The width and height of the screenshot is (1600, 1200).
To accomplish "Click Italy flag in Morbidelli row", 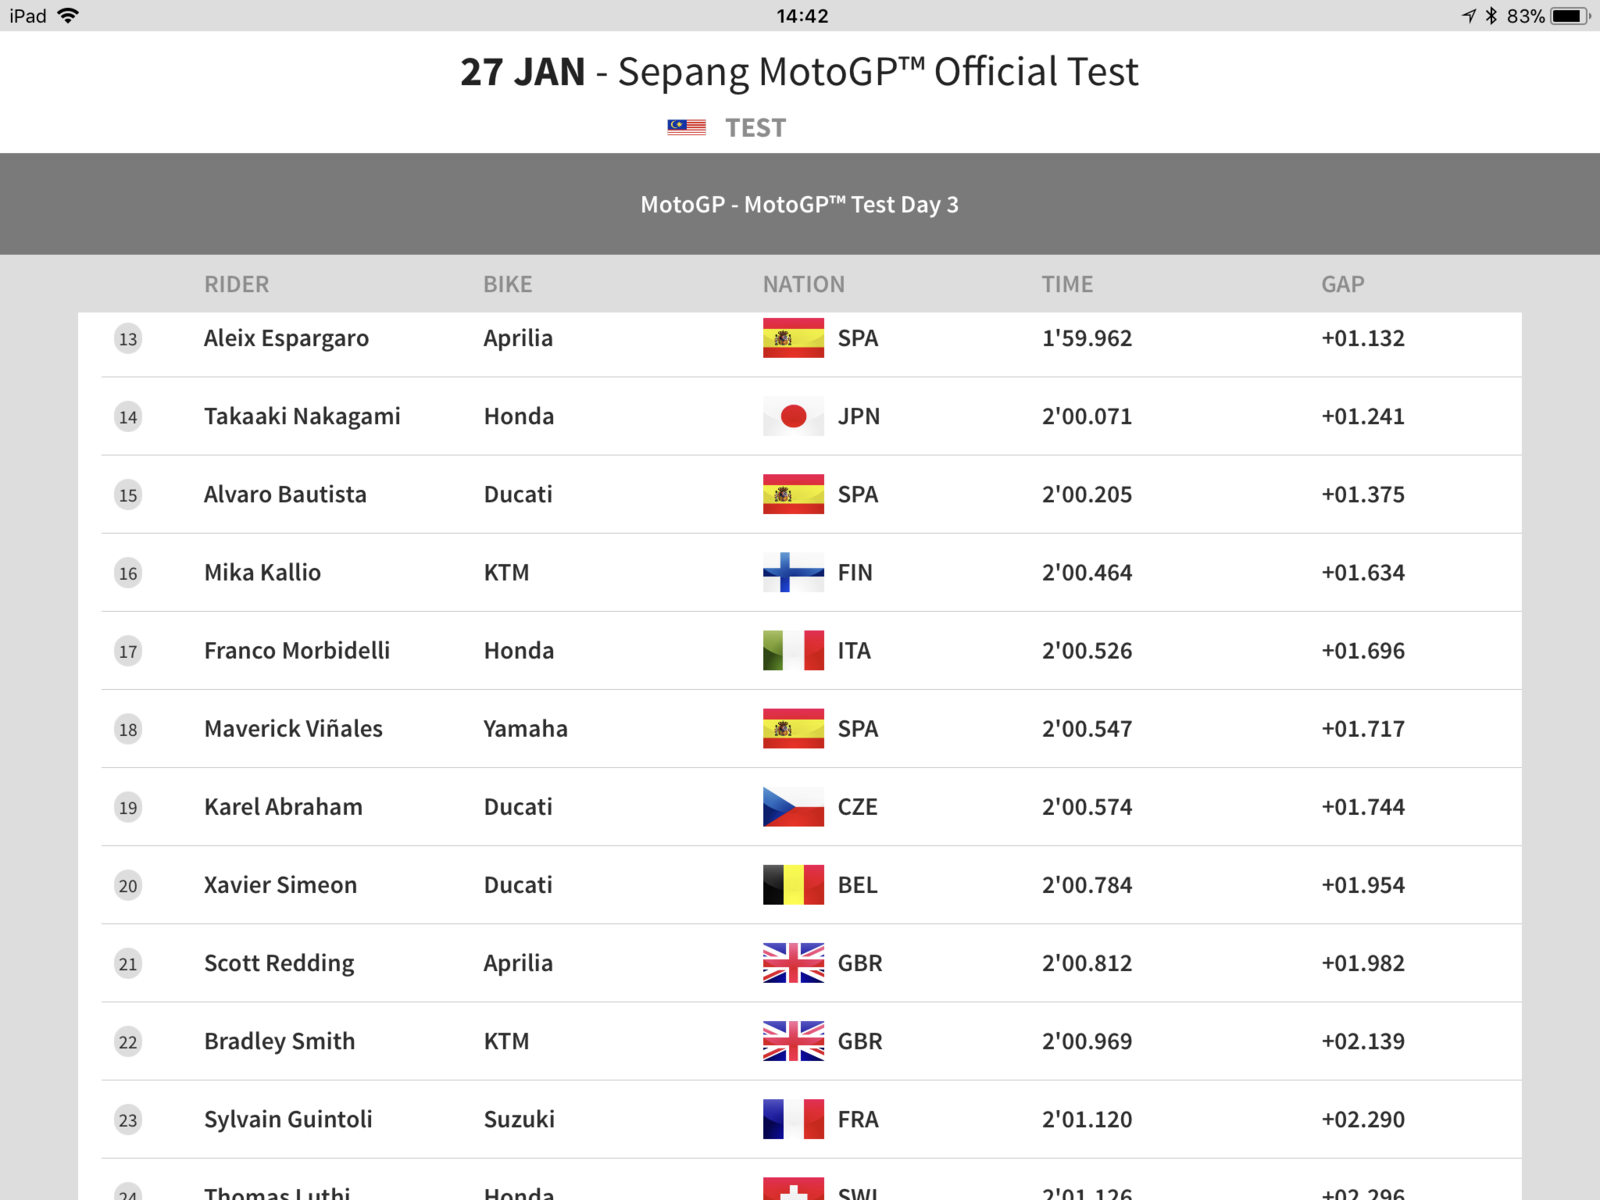I will 793,650.
